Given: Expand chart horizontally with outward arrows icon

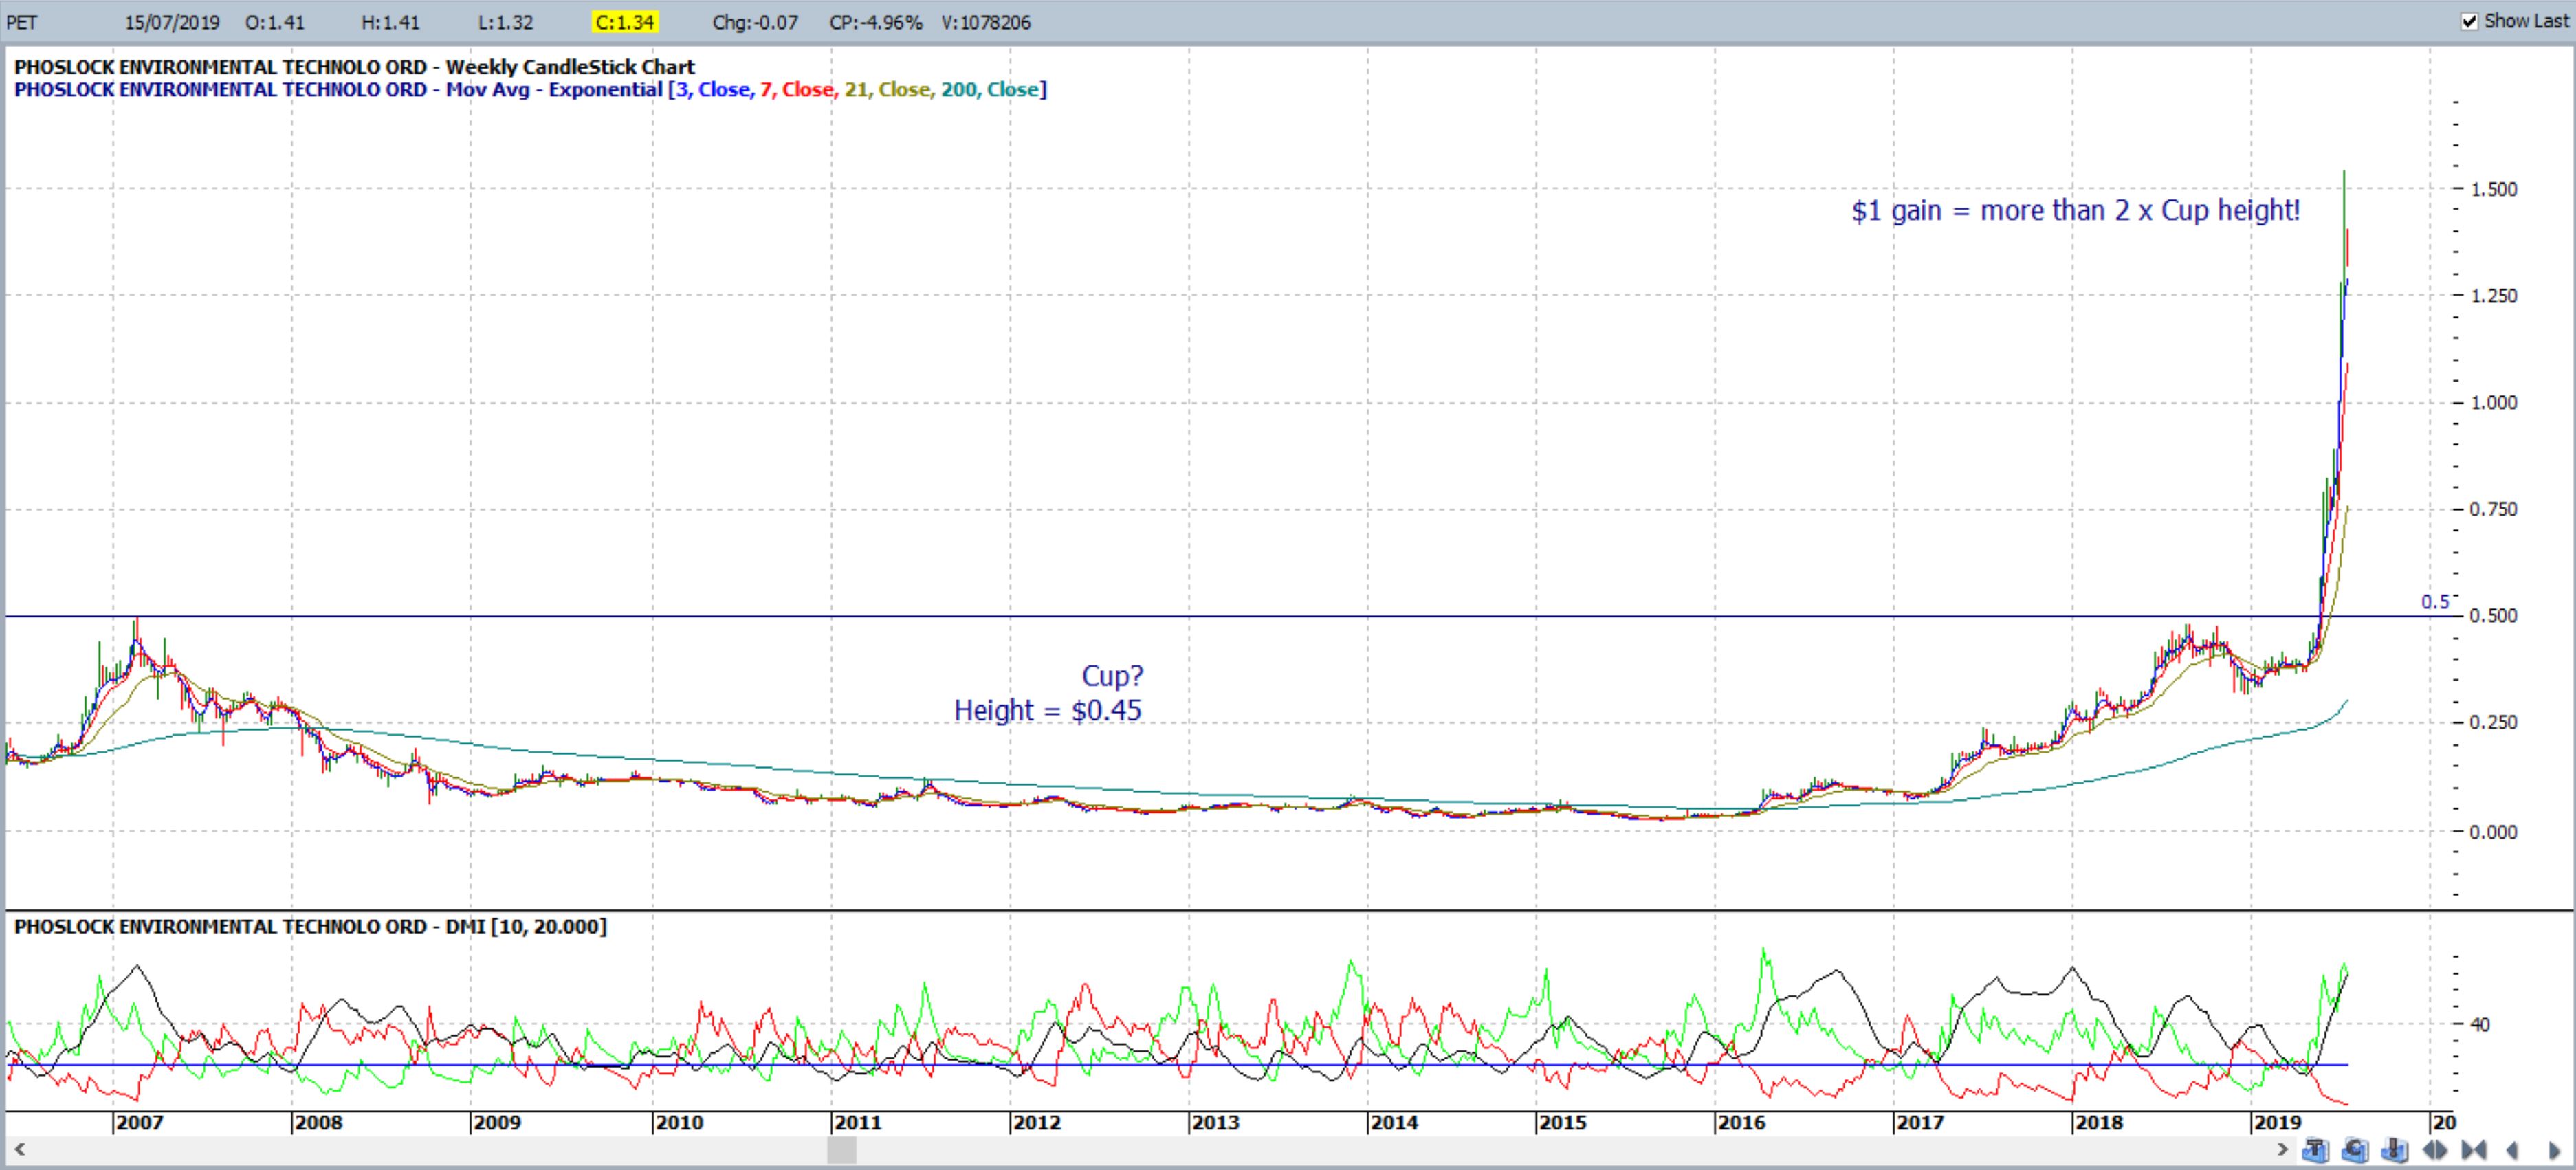Looking at the screenshot, I should coord(2435,1150).
